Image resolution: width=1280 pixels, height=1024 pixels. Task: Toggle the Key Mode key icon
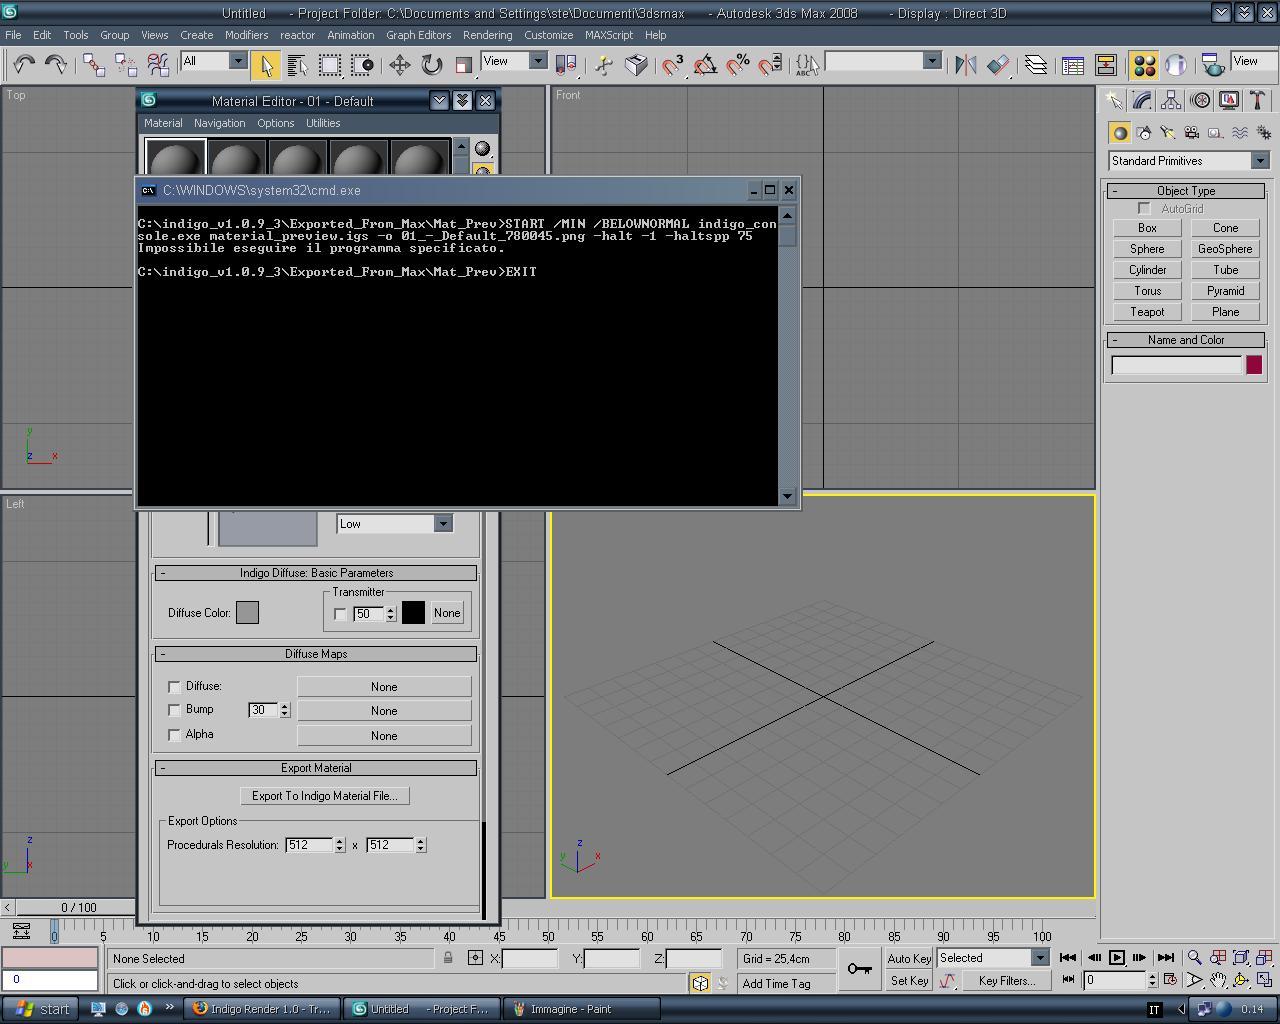pos(859,969)
